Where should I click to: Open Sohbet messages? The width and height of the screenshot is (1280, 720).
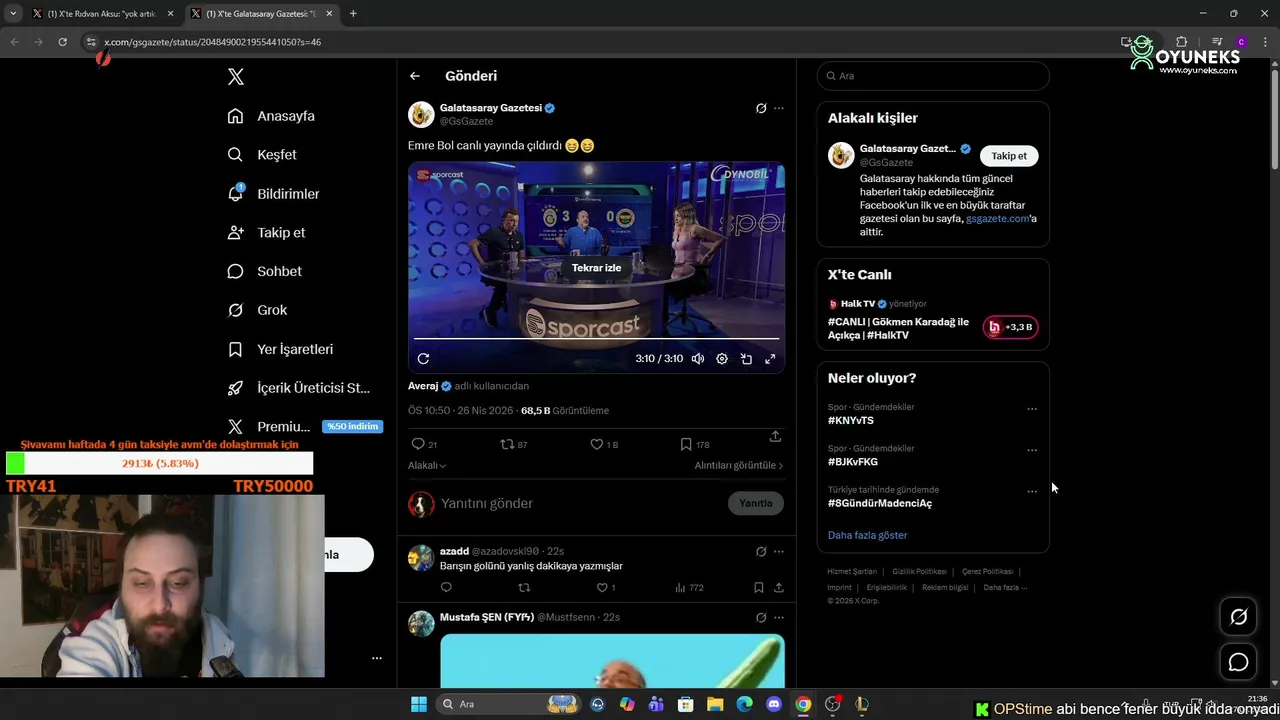[264, 271]
